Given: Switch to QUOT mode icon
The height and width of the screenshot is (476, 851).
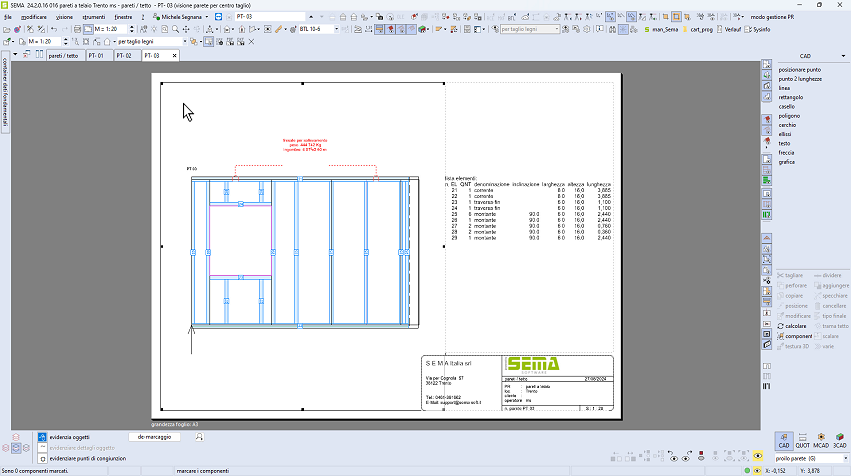Looking at the screenshot, I should pyautogui.click(x=803, y=441).
